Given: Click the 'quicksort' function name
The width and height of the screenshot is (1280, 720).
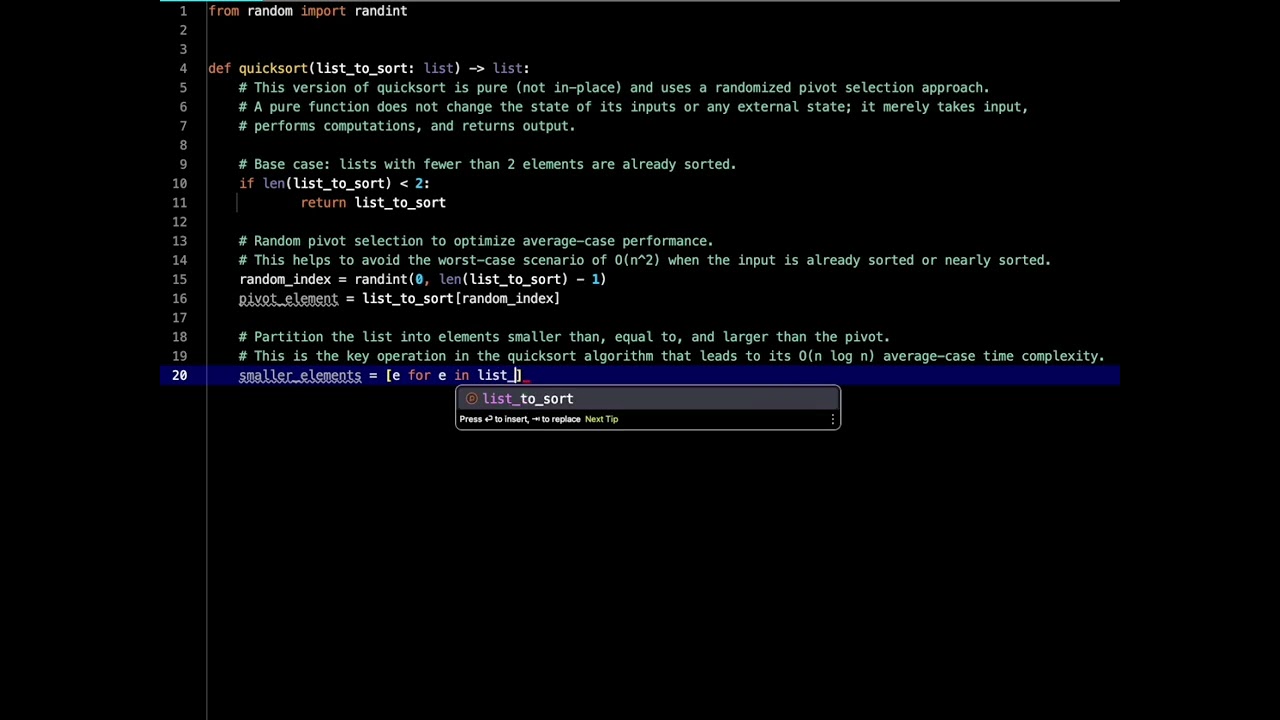Looking at the screenshot, I should point(273,69).
